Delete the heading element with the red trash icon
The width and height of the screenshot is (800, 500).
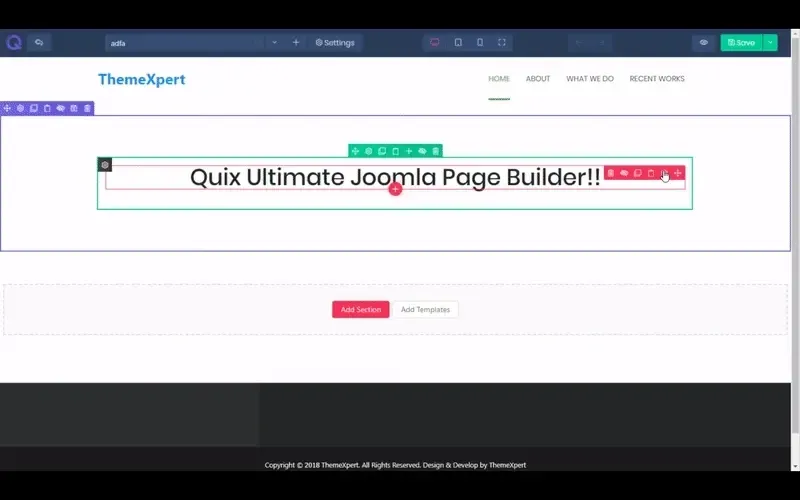611,173
